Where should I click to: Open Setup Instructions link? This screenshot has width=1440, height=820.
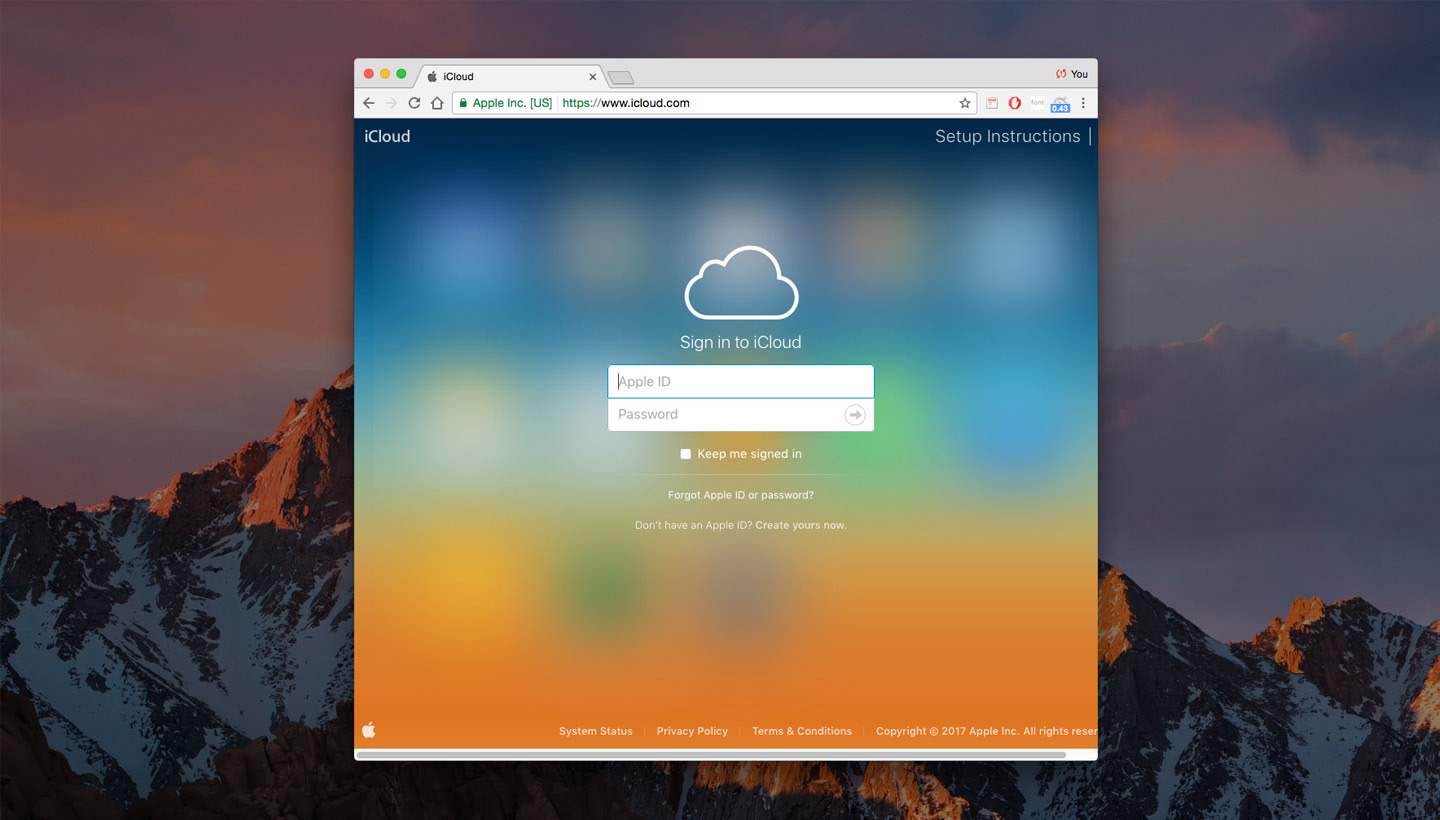1007,136
